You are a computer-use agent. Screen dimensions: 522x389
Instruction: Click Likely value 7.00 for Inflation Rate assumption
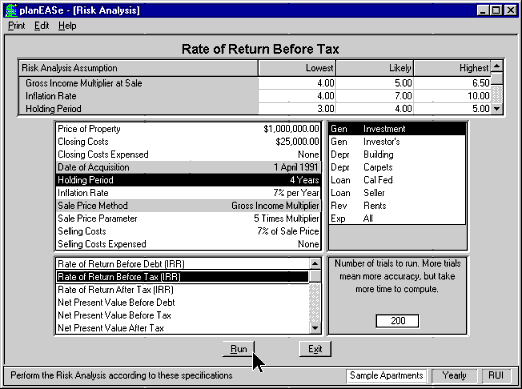pos(375,96)
